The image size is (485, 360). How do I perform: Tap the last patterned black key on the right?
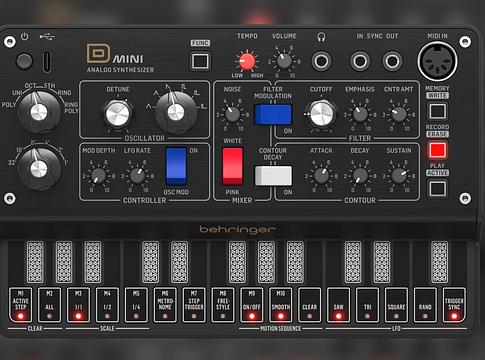(440, 262)
